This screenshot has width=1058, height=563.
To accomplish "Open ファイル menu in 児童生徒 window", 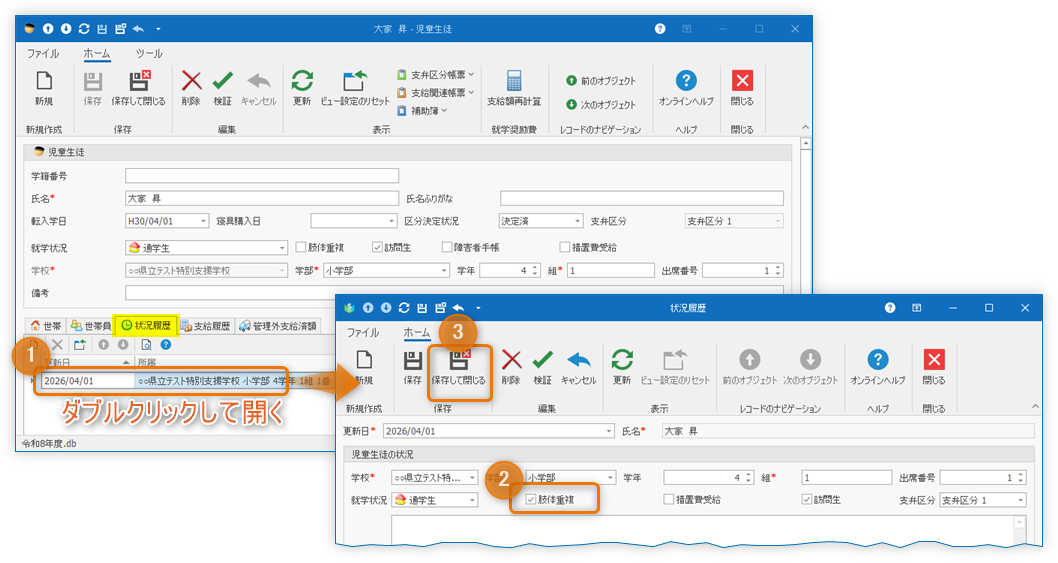I will click(x=43, y=53).
